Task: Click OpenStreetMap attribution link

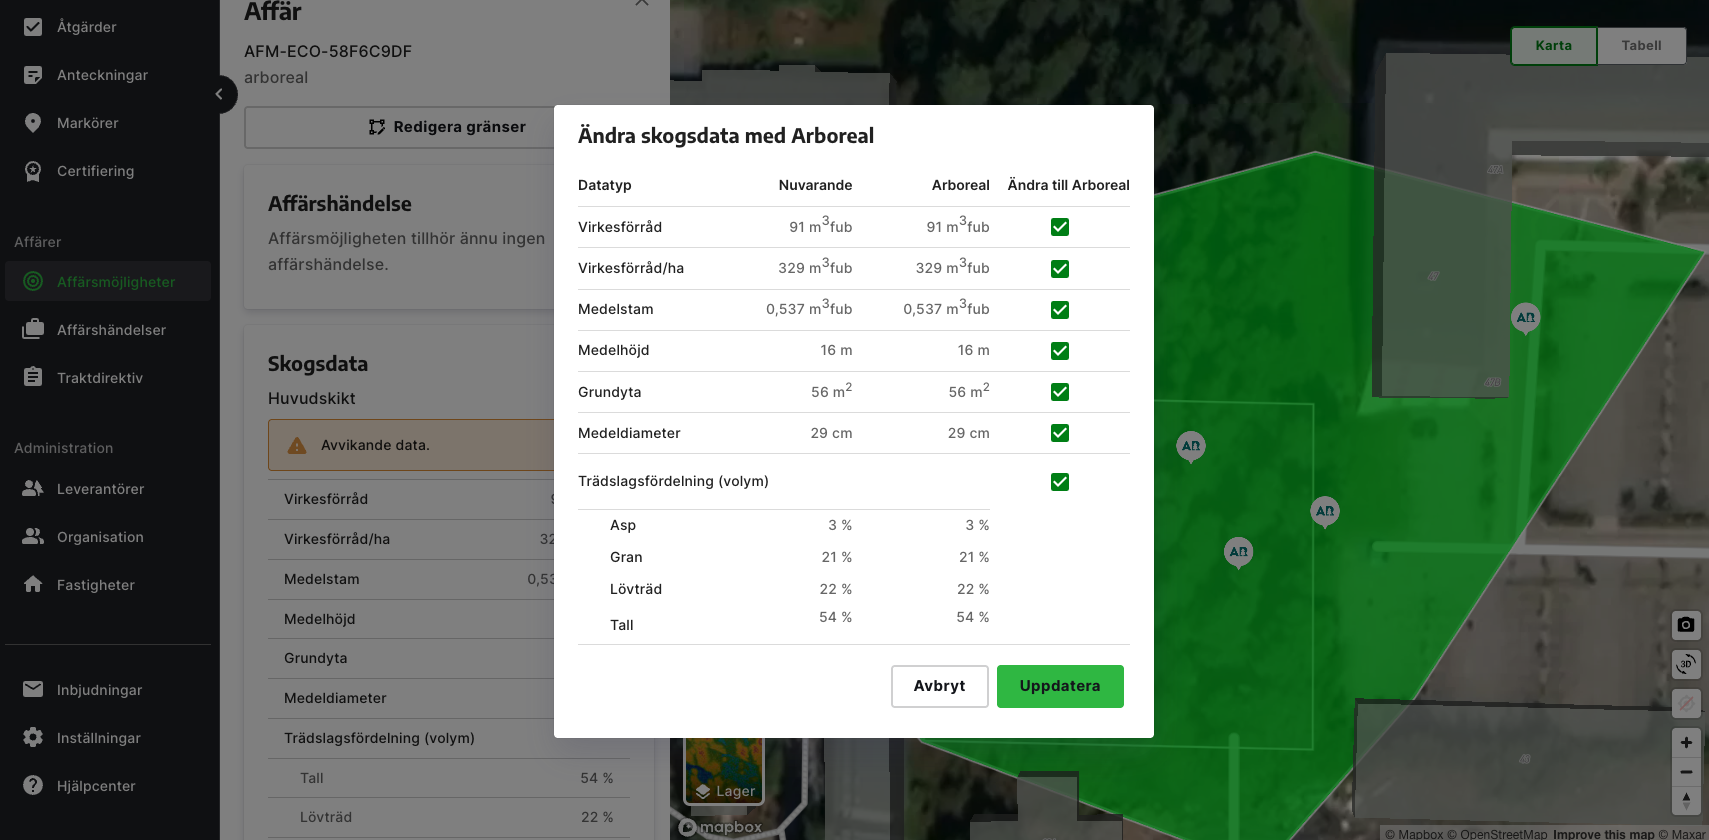Action: pyautogui.click(x=1497, y=834)
